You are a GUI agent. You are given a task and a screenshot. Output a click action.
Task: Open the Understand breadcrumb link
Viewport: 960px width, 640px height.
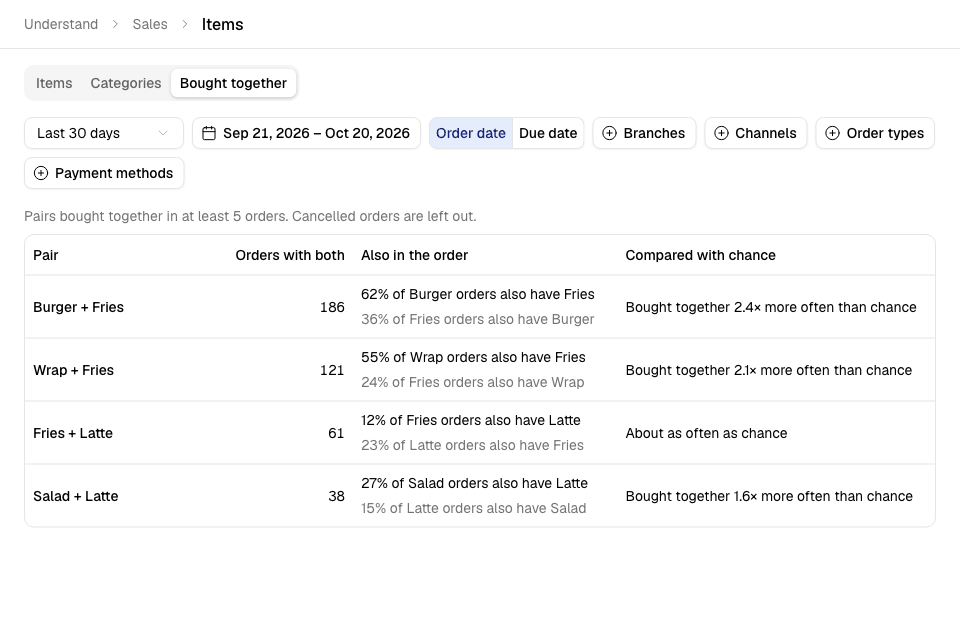(x=61, y=24)
